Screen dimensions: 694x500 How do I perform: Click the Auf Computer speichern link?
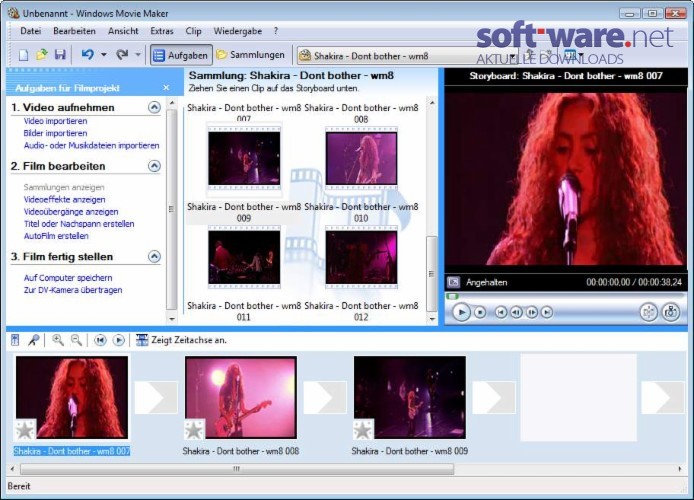coord(68,278)
